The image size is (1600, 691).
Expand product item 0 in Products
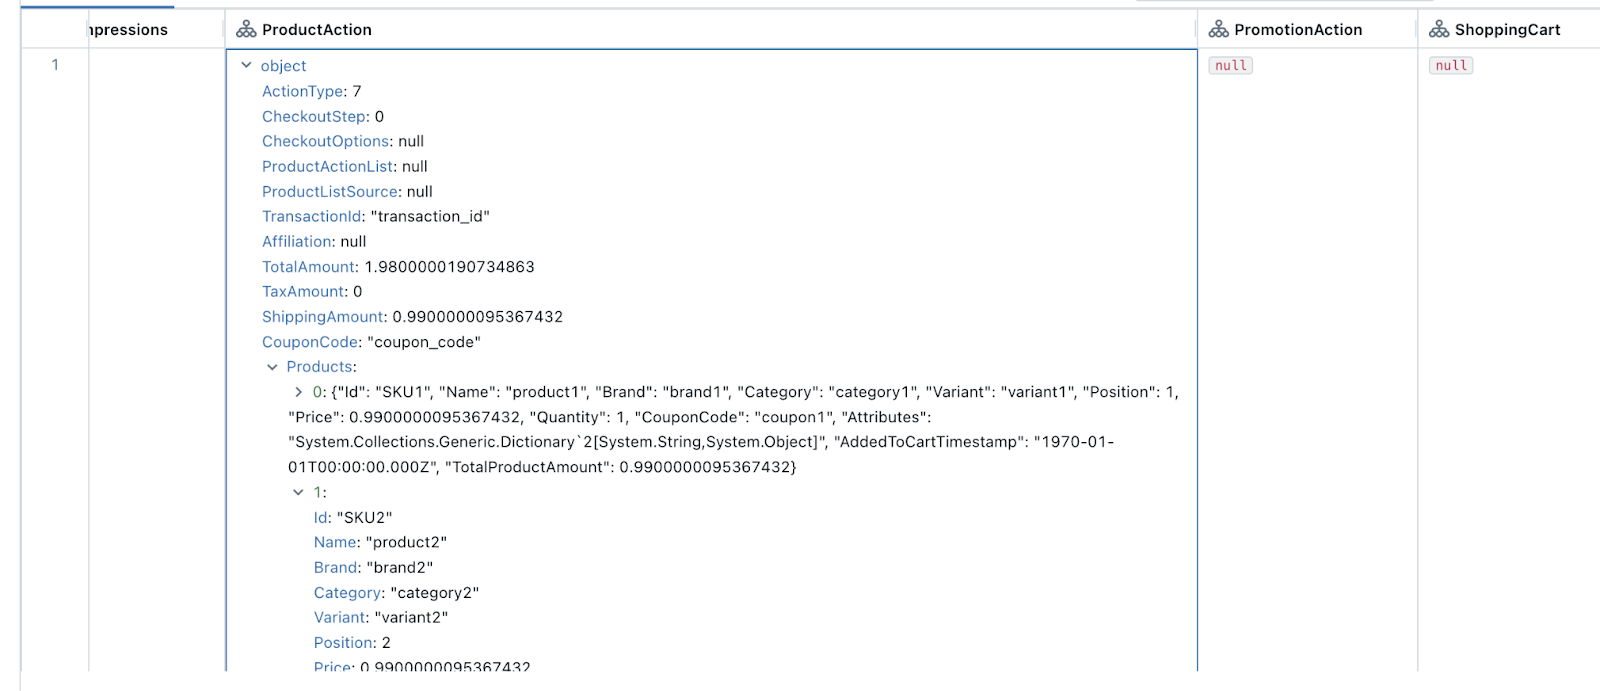point(298,392)
